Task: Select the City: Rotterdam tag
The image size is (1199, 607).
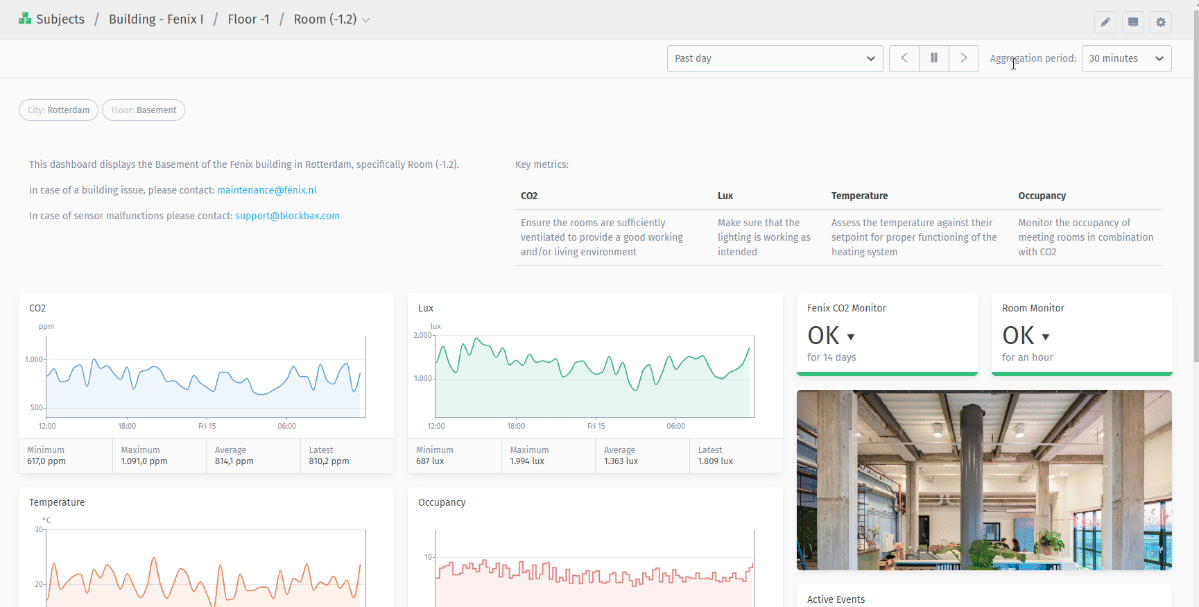Action: [x=59, y=110]
